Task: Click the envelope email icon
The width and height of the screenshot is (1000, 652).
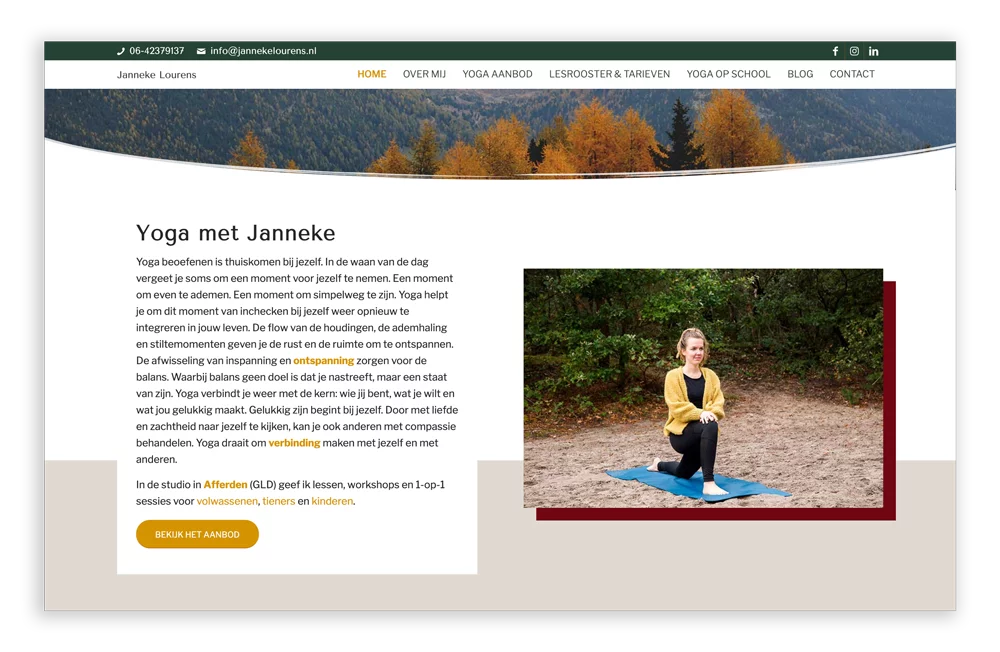Action: 201,51
